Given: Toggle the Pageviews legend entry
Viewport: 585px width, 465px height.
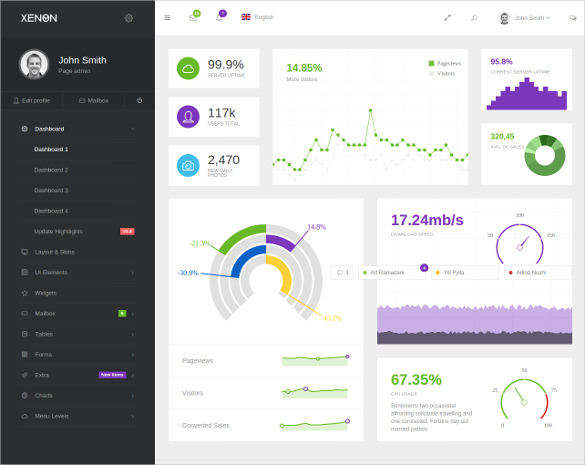Looking at the screenshot, I should click(445, 63).
